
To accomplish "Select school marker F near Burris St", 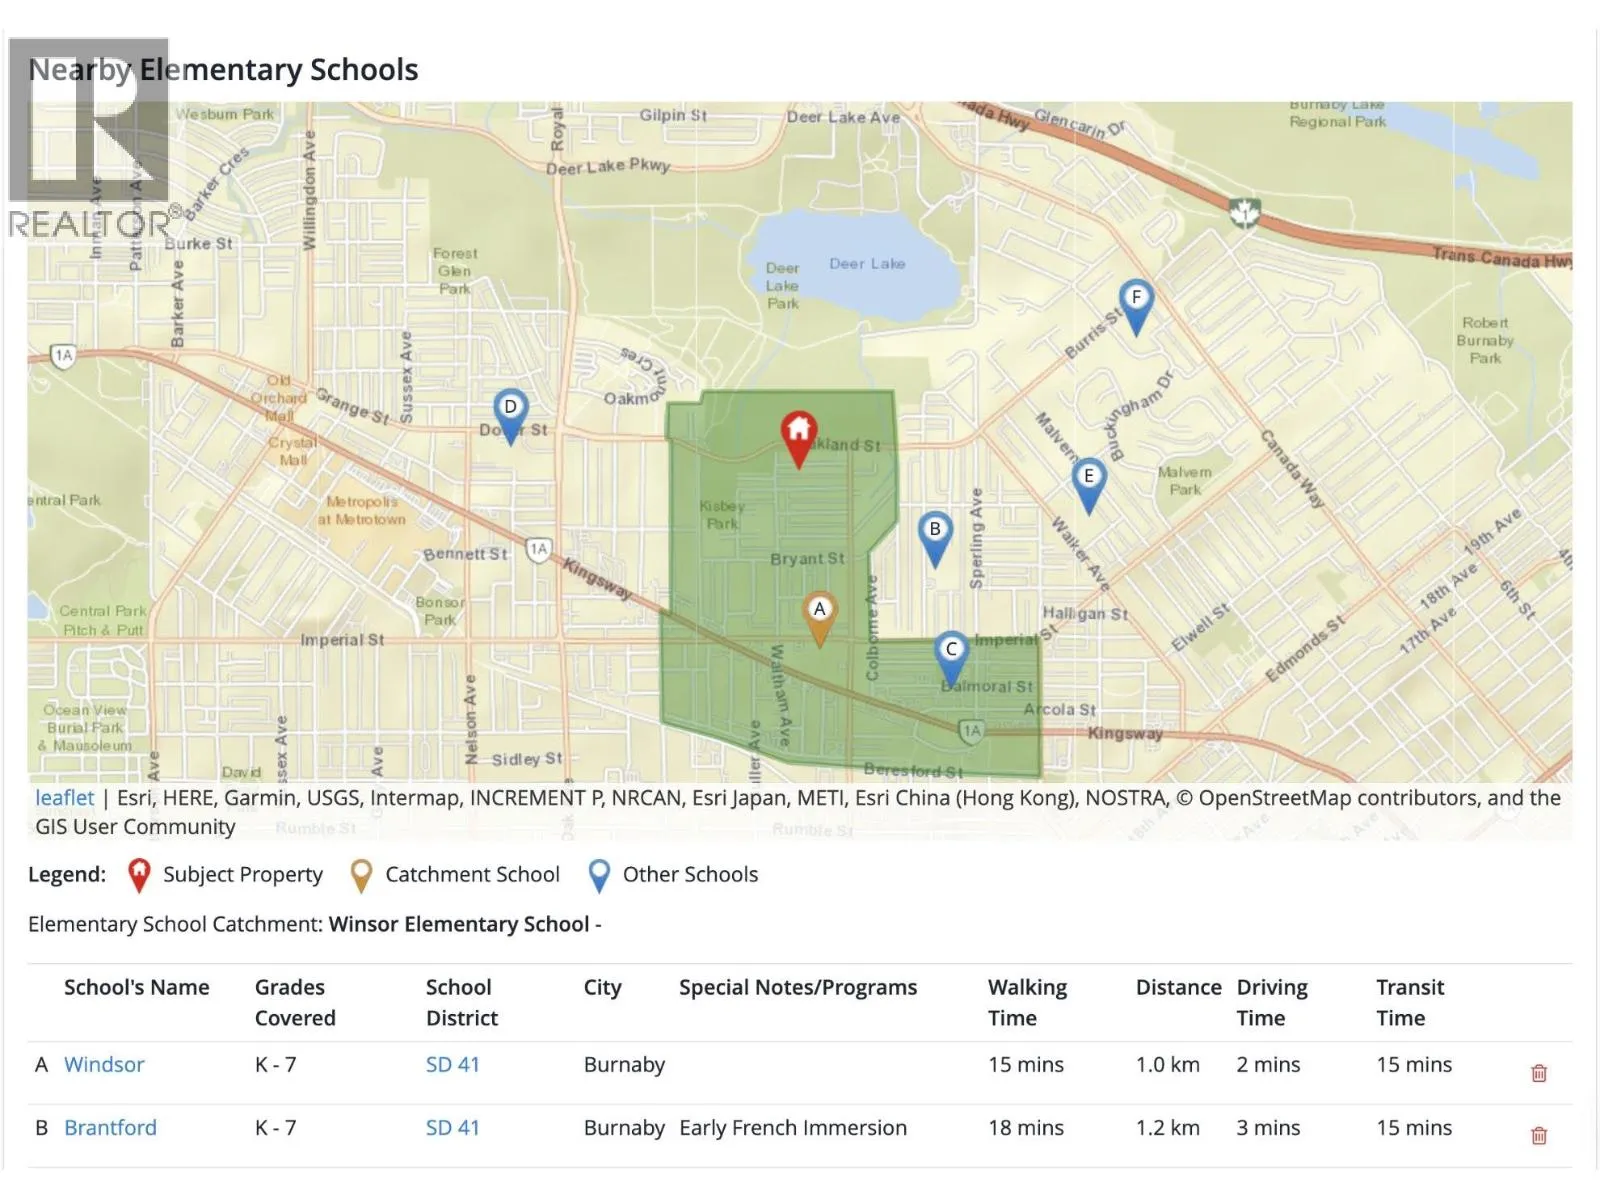I will (x=1135, y=301).
